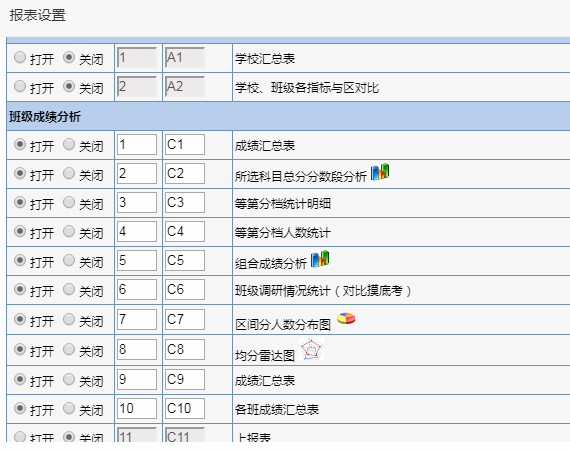This screenshot has height=452, width=570.
Task: Click bar chart icon beside 所选科目总分分数段分析
Action: click(x=380, y=172)
